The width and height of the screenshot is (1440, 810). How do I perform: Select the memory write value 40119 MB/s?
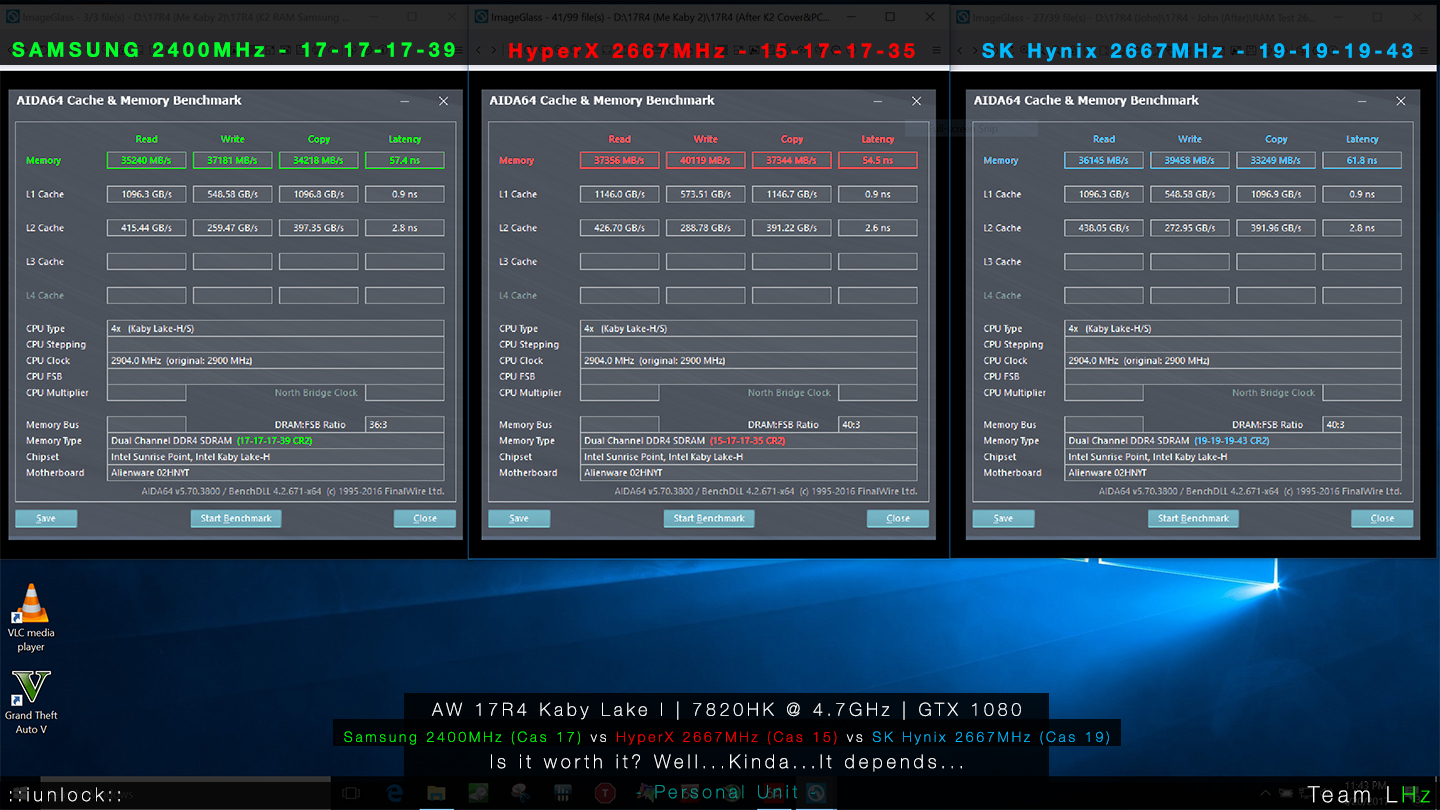click(705, 160)
